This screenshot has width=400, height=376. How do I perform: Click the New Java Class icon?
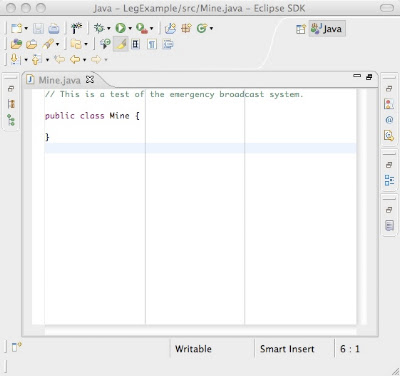(x=202, y=28)
